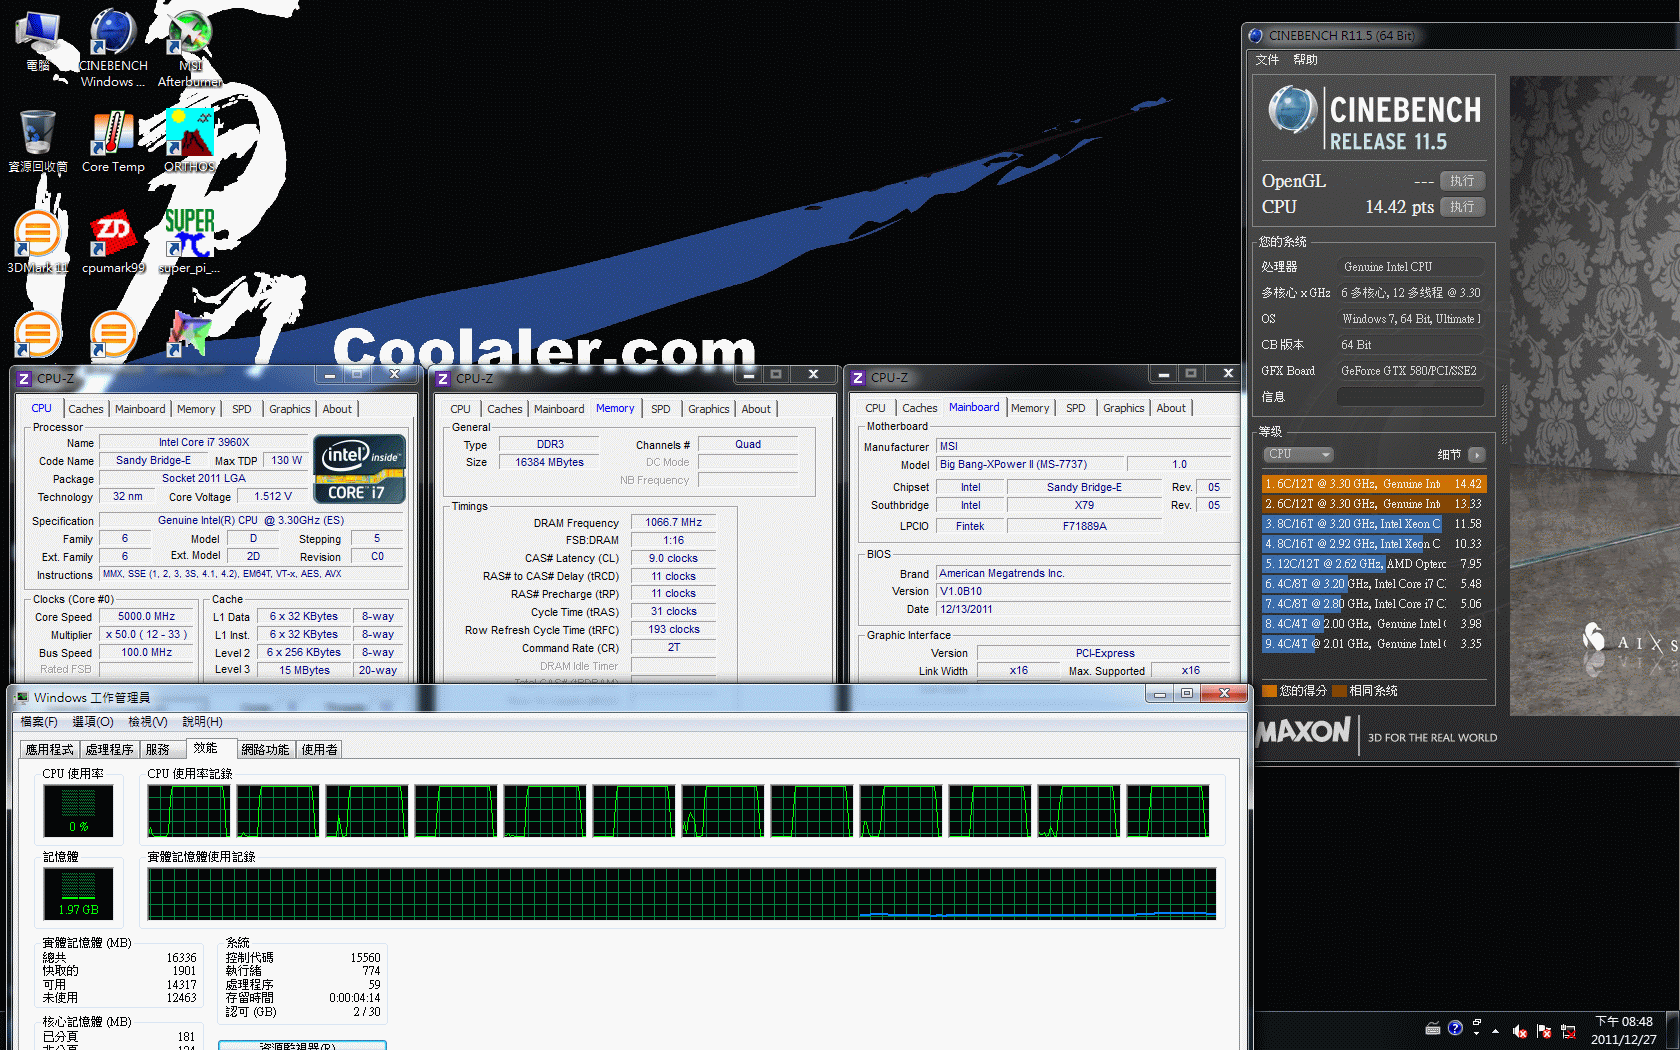The width and height of the screenshot is (1680, 1050).
Task: Select Caches tab in the CPU-Z window showing Processor
Action: 86,409
